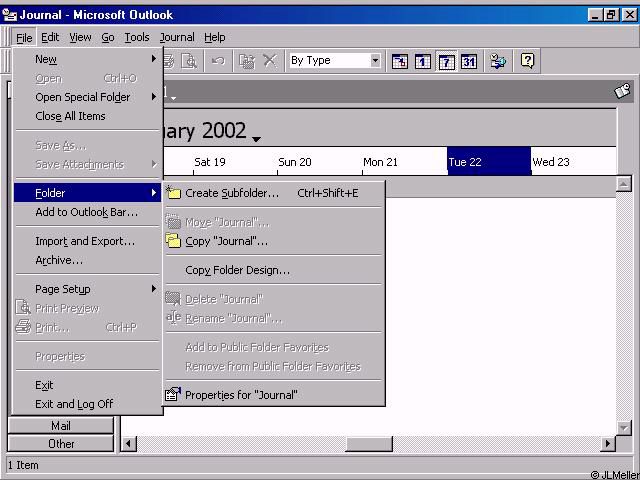Click the Print Preview toolbar icon
The width and height of the screenshot is (640, 480).
(189, 61)
